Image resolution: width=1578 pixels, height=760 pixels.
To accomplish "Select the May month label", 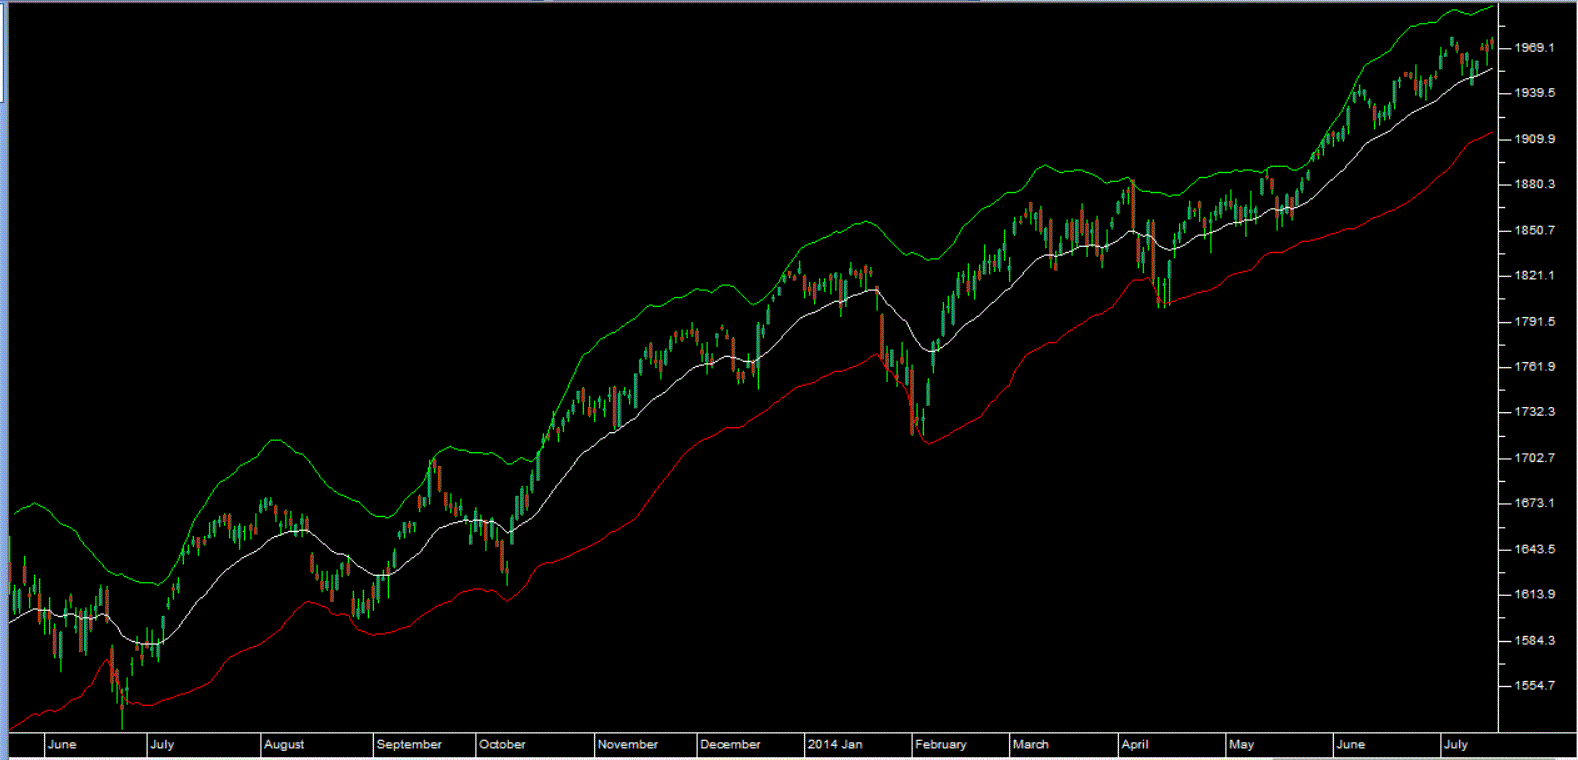I will 1241,745.
